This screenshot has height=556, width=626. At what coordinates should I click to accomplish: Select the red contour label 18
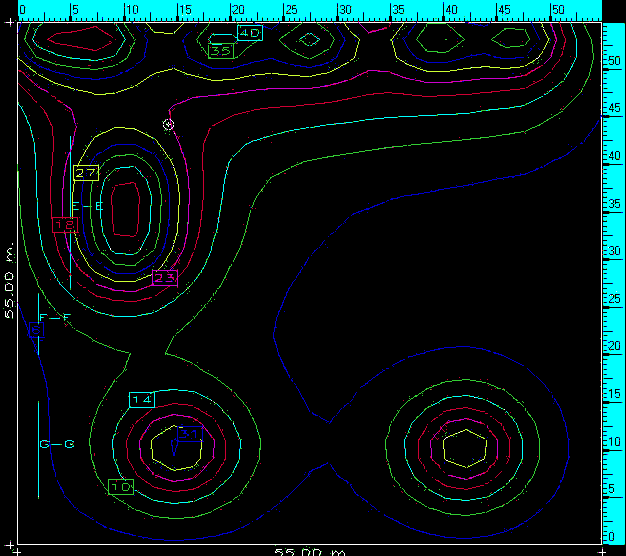(65, 225)
